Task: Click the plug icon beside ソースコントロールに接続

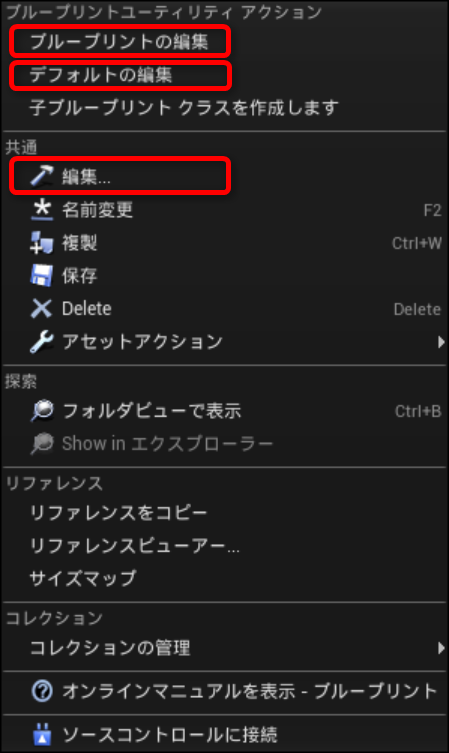Action: point(42,735)
